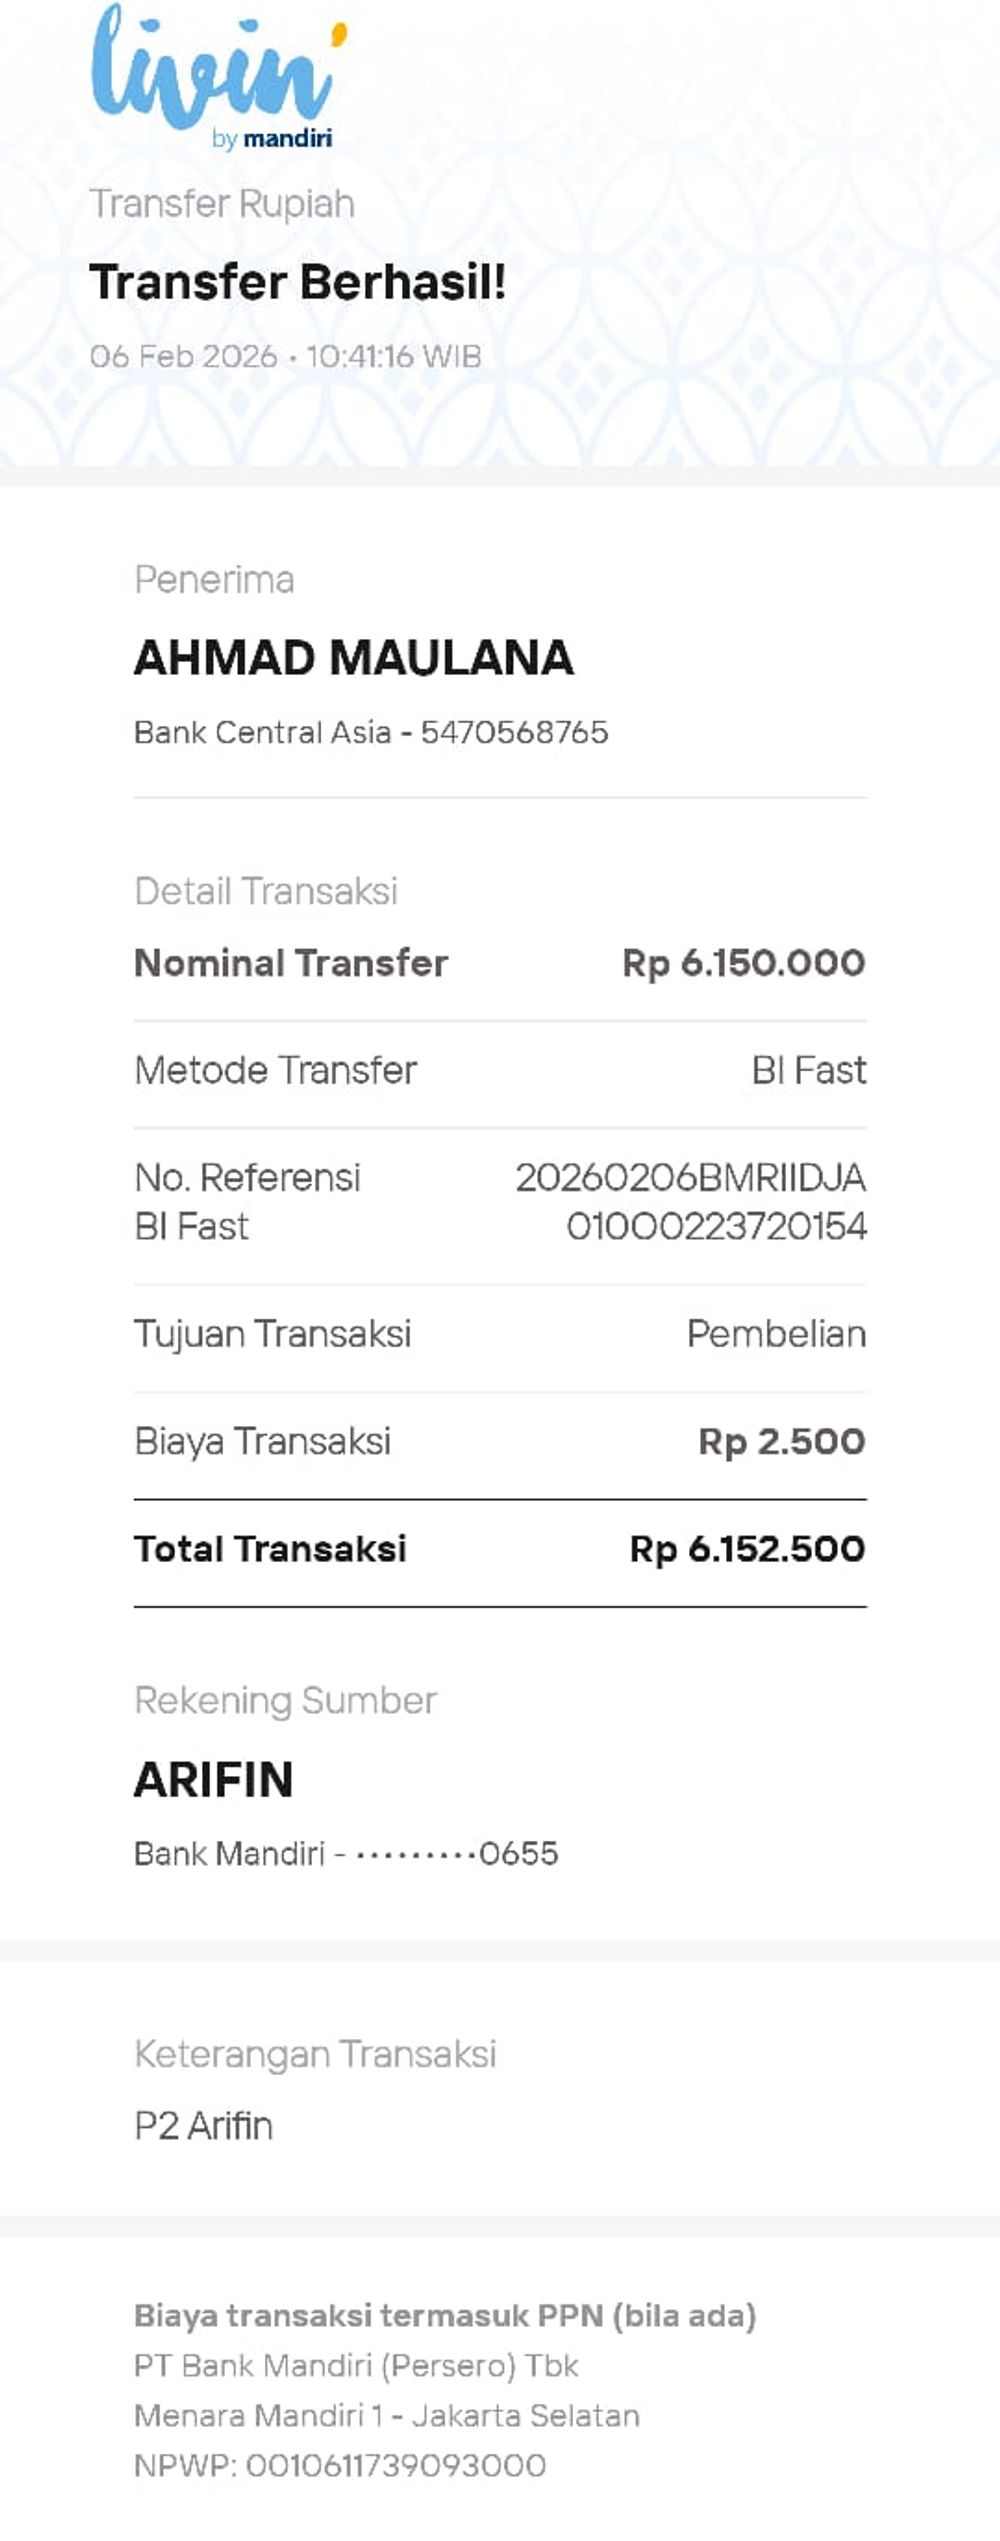Tap the Menara Mandiri 1 address line
This screenshot has height=2541, width=1000.
click(x=386, y=2415)
